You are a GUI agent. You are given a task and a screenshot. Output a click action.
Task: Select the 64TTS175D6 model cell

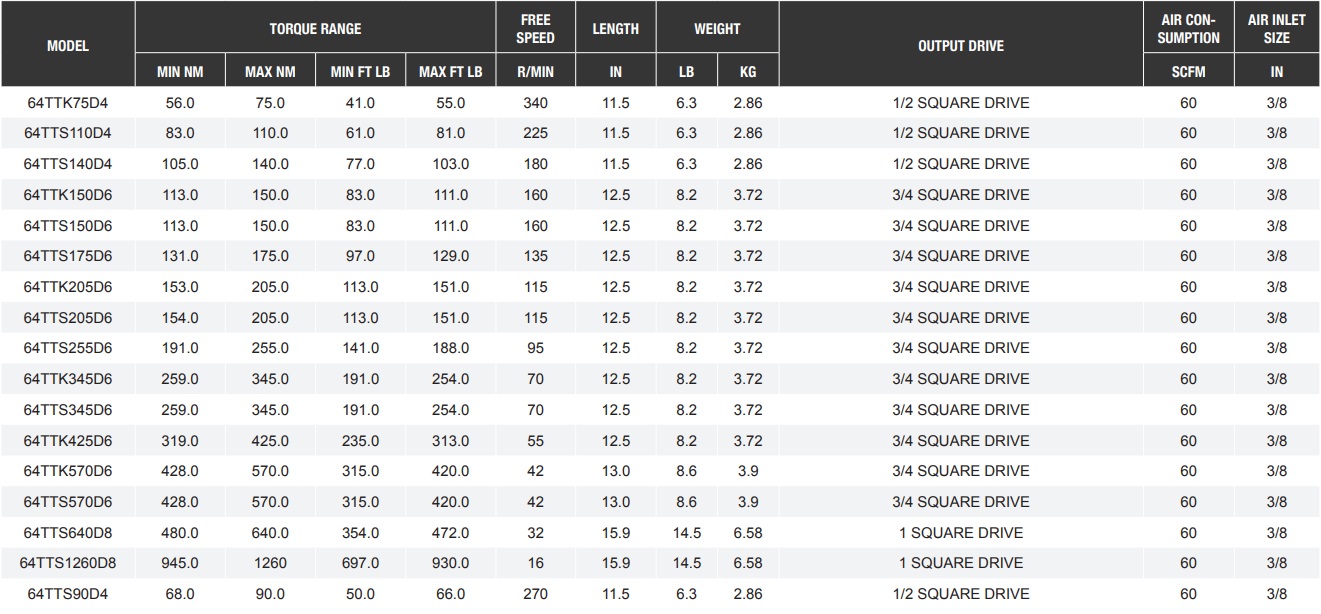(68, 256)
